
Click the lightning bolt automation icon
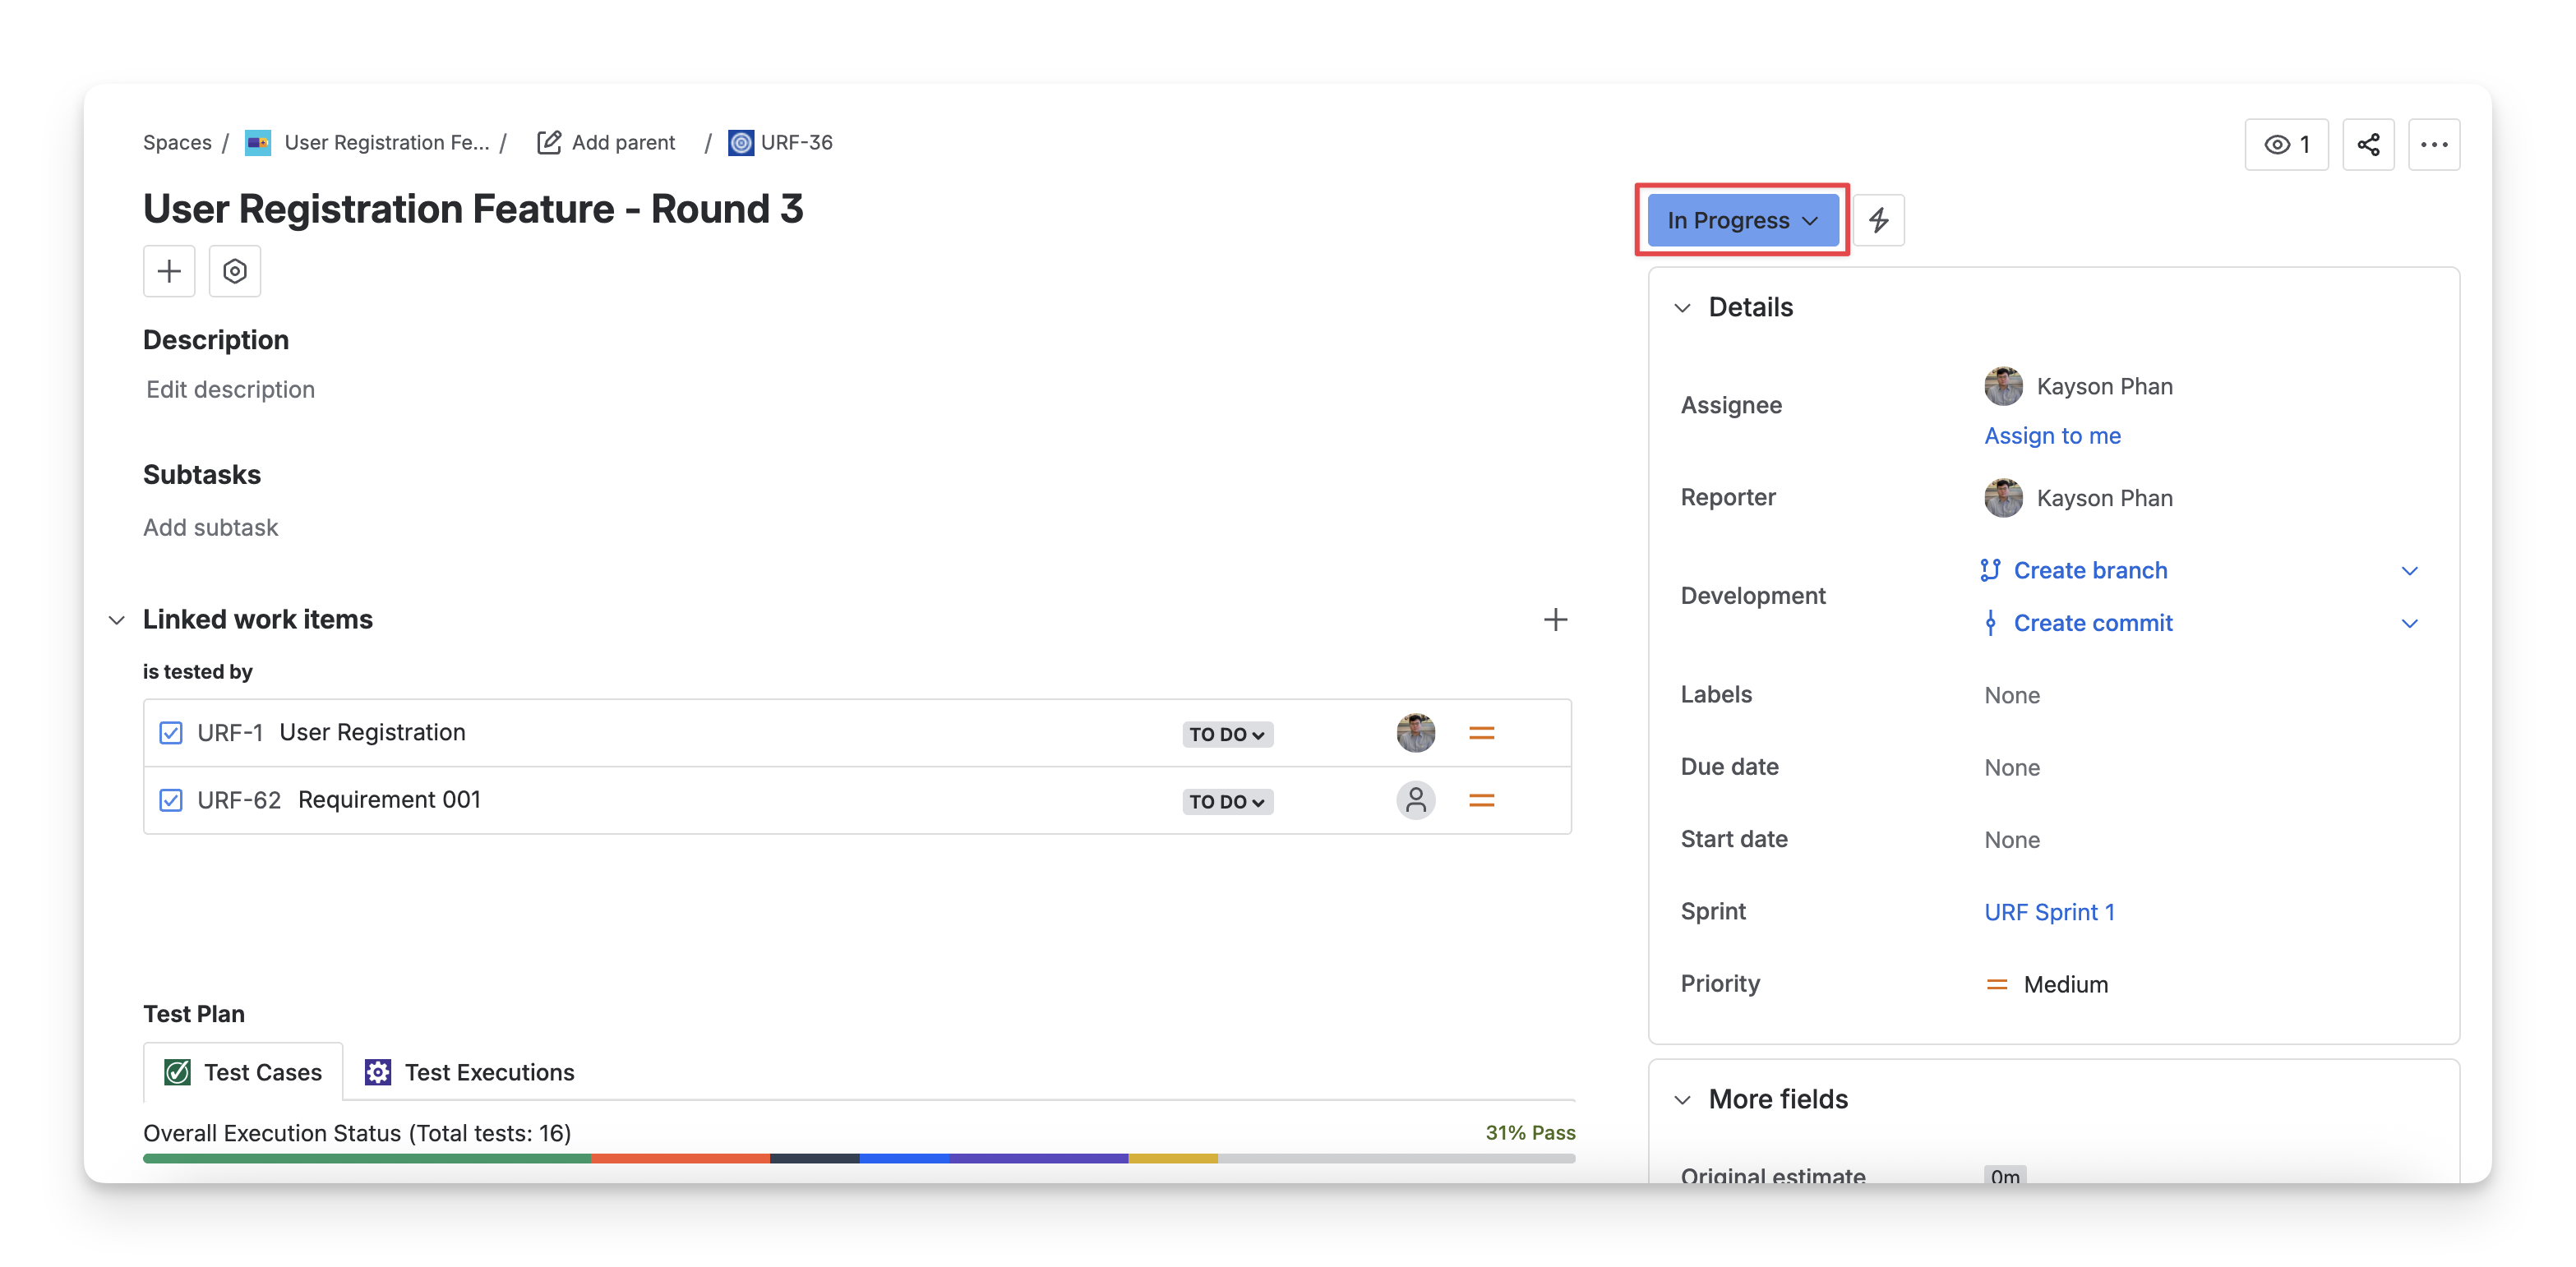[1878, 220]
